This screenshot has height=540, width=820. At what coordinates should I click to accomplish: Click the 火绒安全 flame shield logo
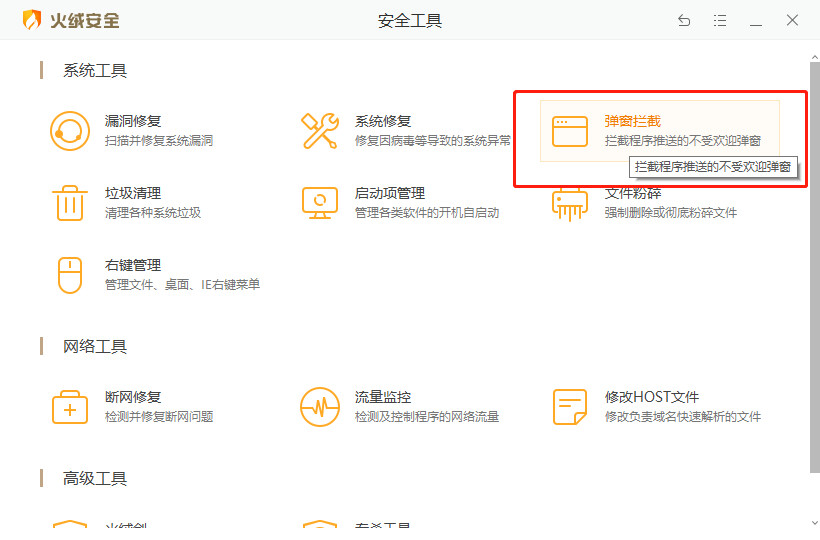point(32,20)
